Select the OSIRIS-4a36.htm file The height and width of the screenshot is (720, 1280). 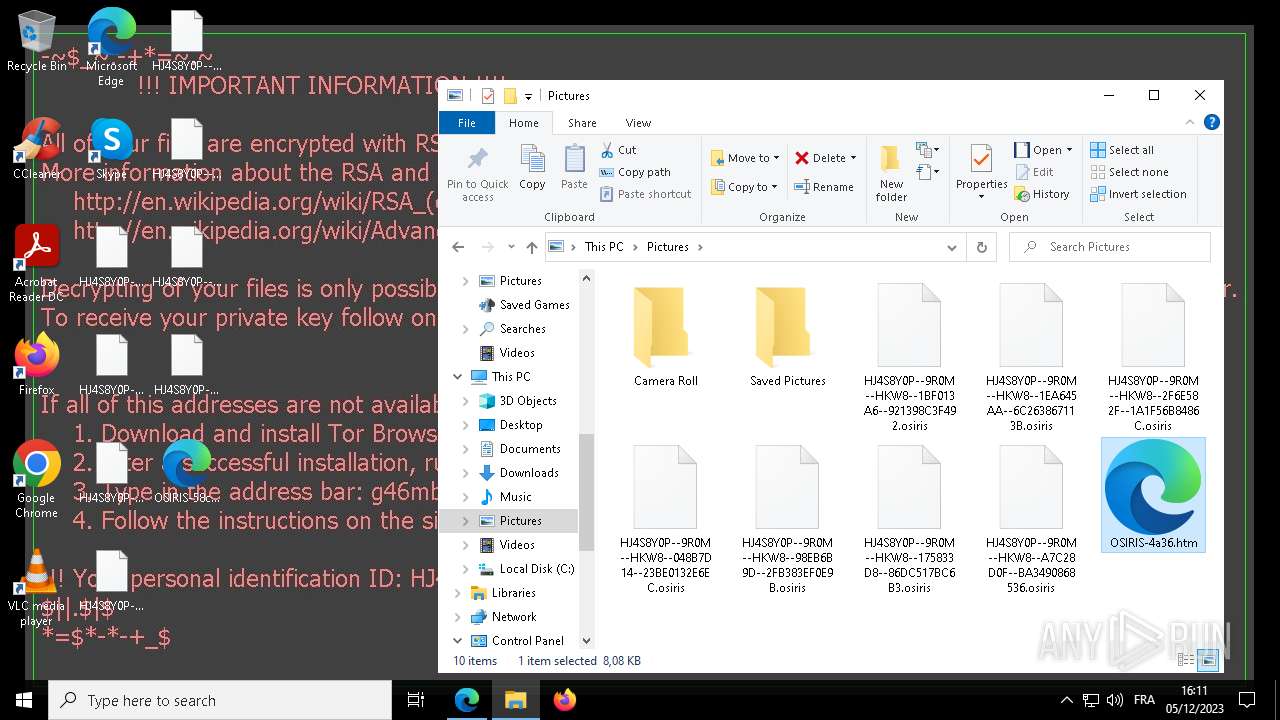point(1153,495)
